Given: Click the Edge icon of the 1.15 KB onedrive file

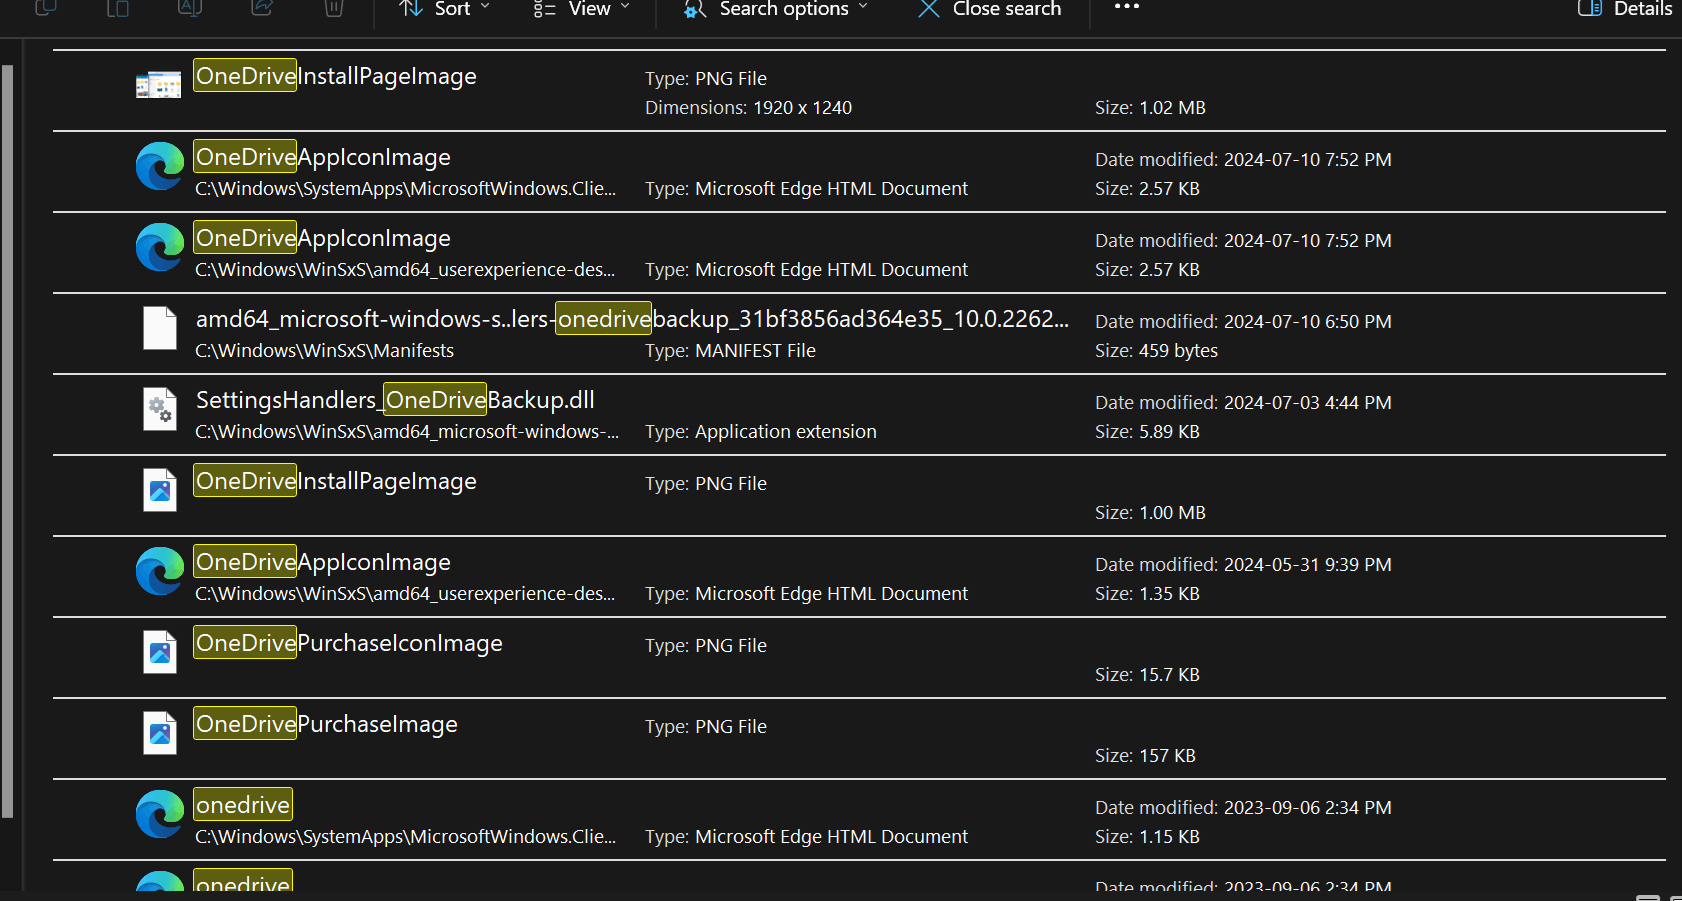Looking at the screenshot, I should (160, 814).
